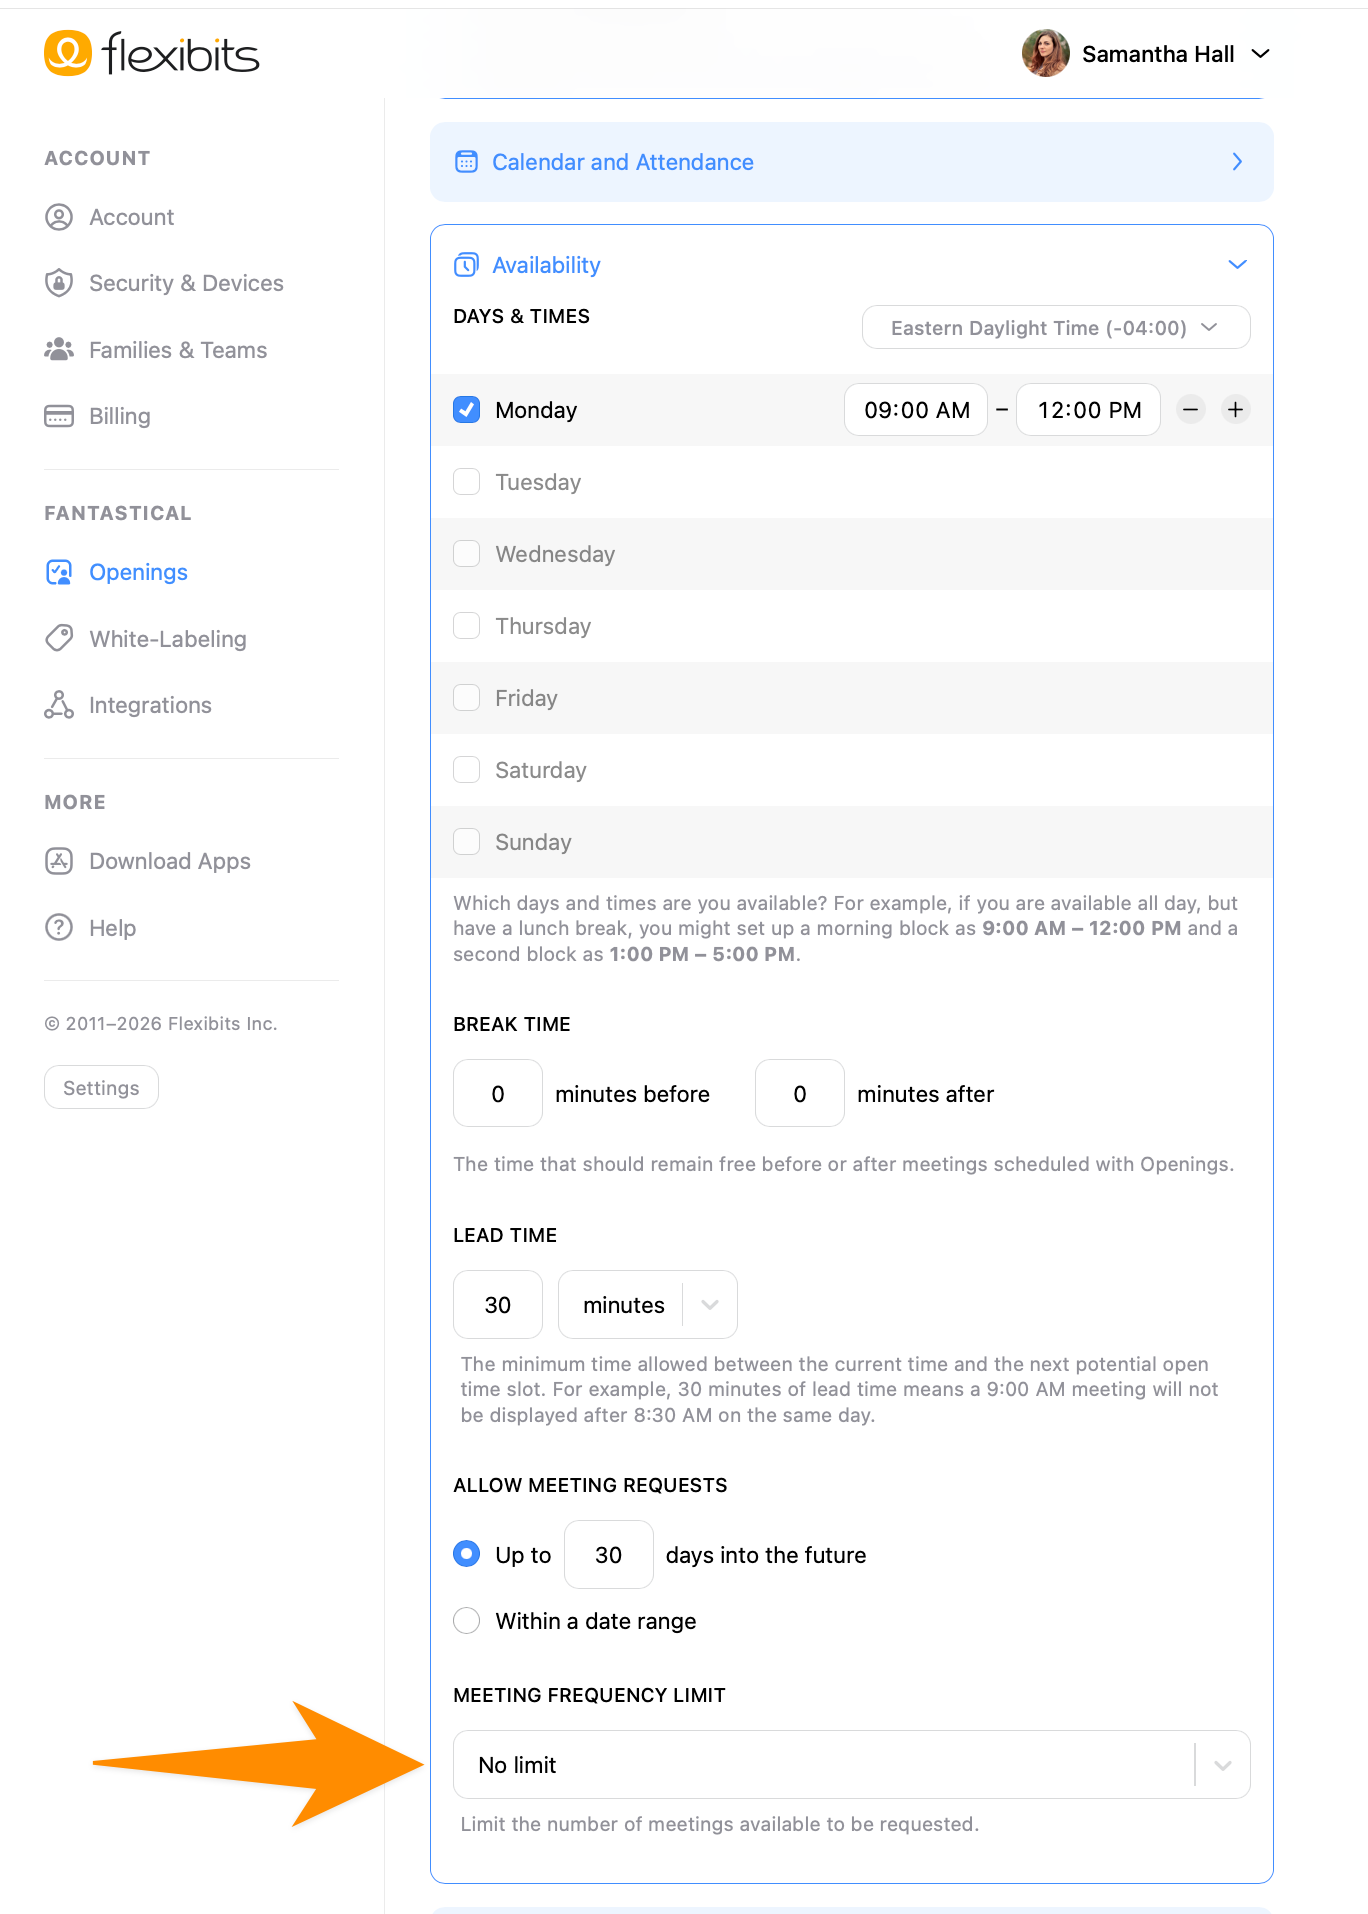Uncheck the Monday availability checkbox

pos(467,409)
